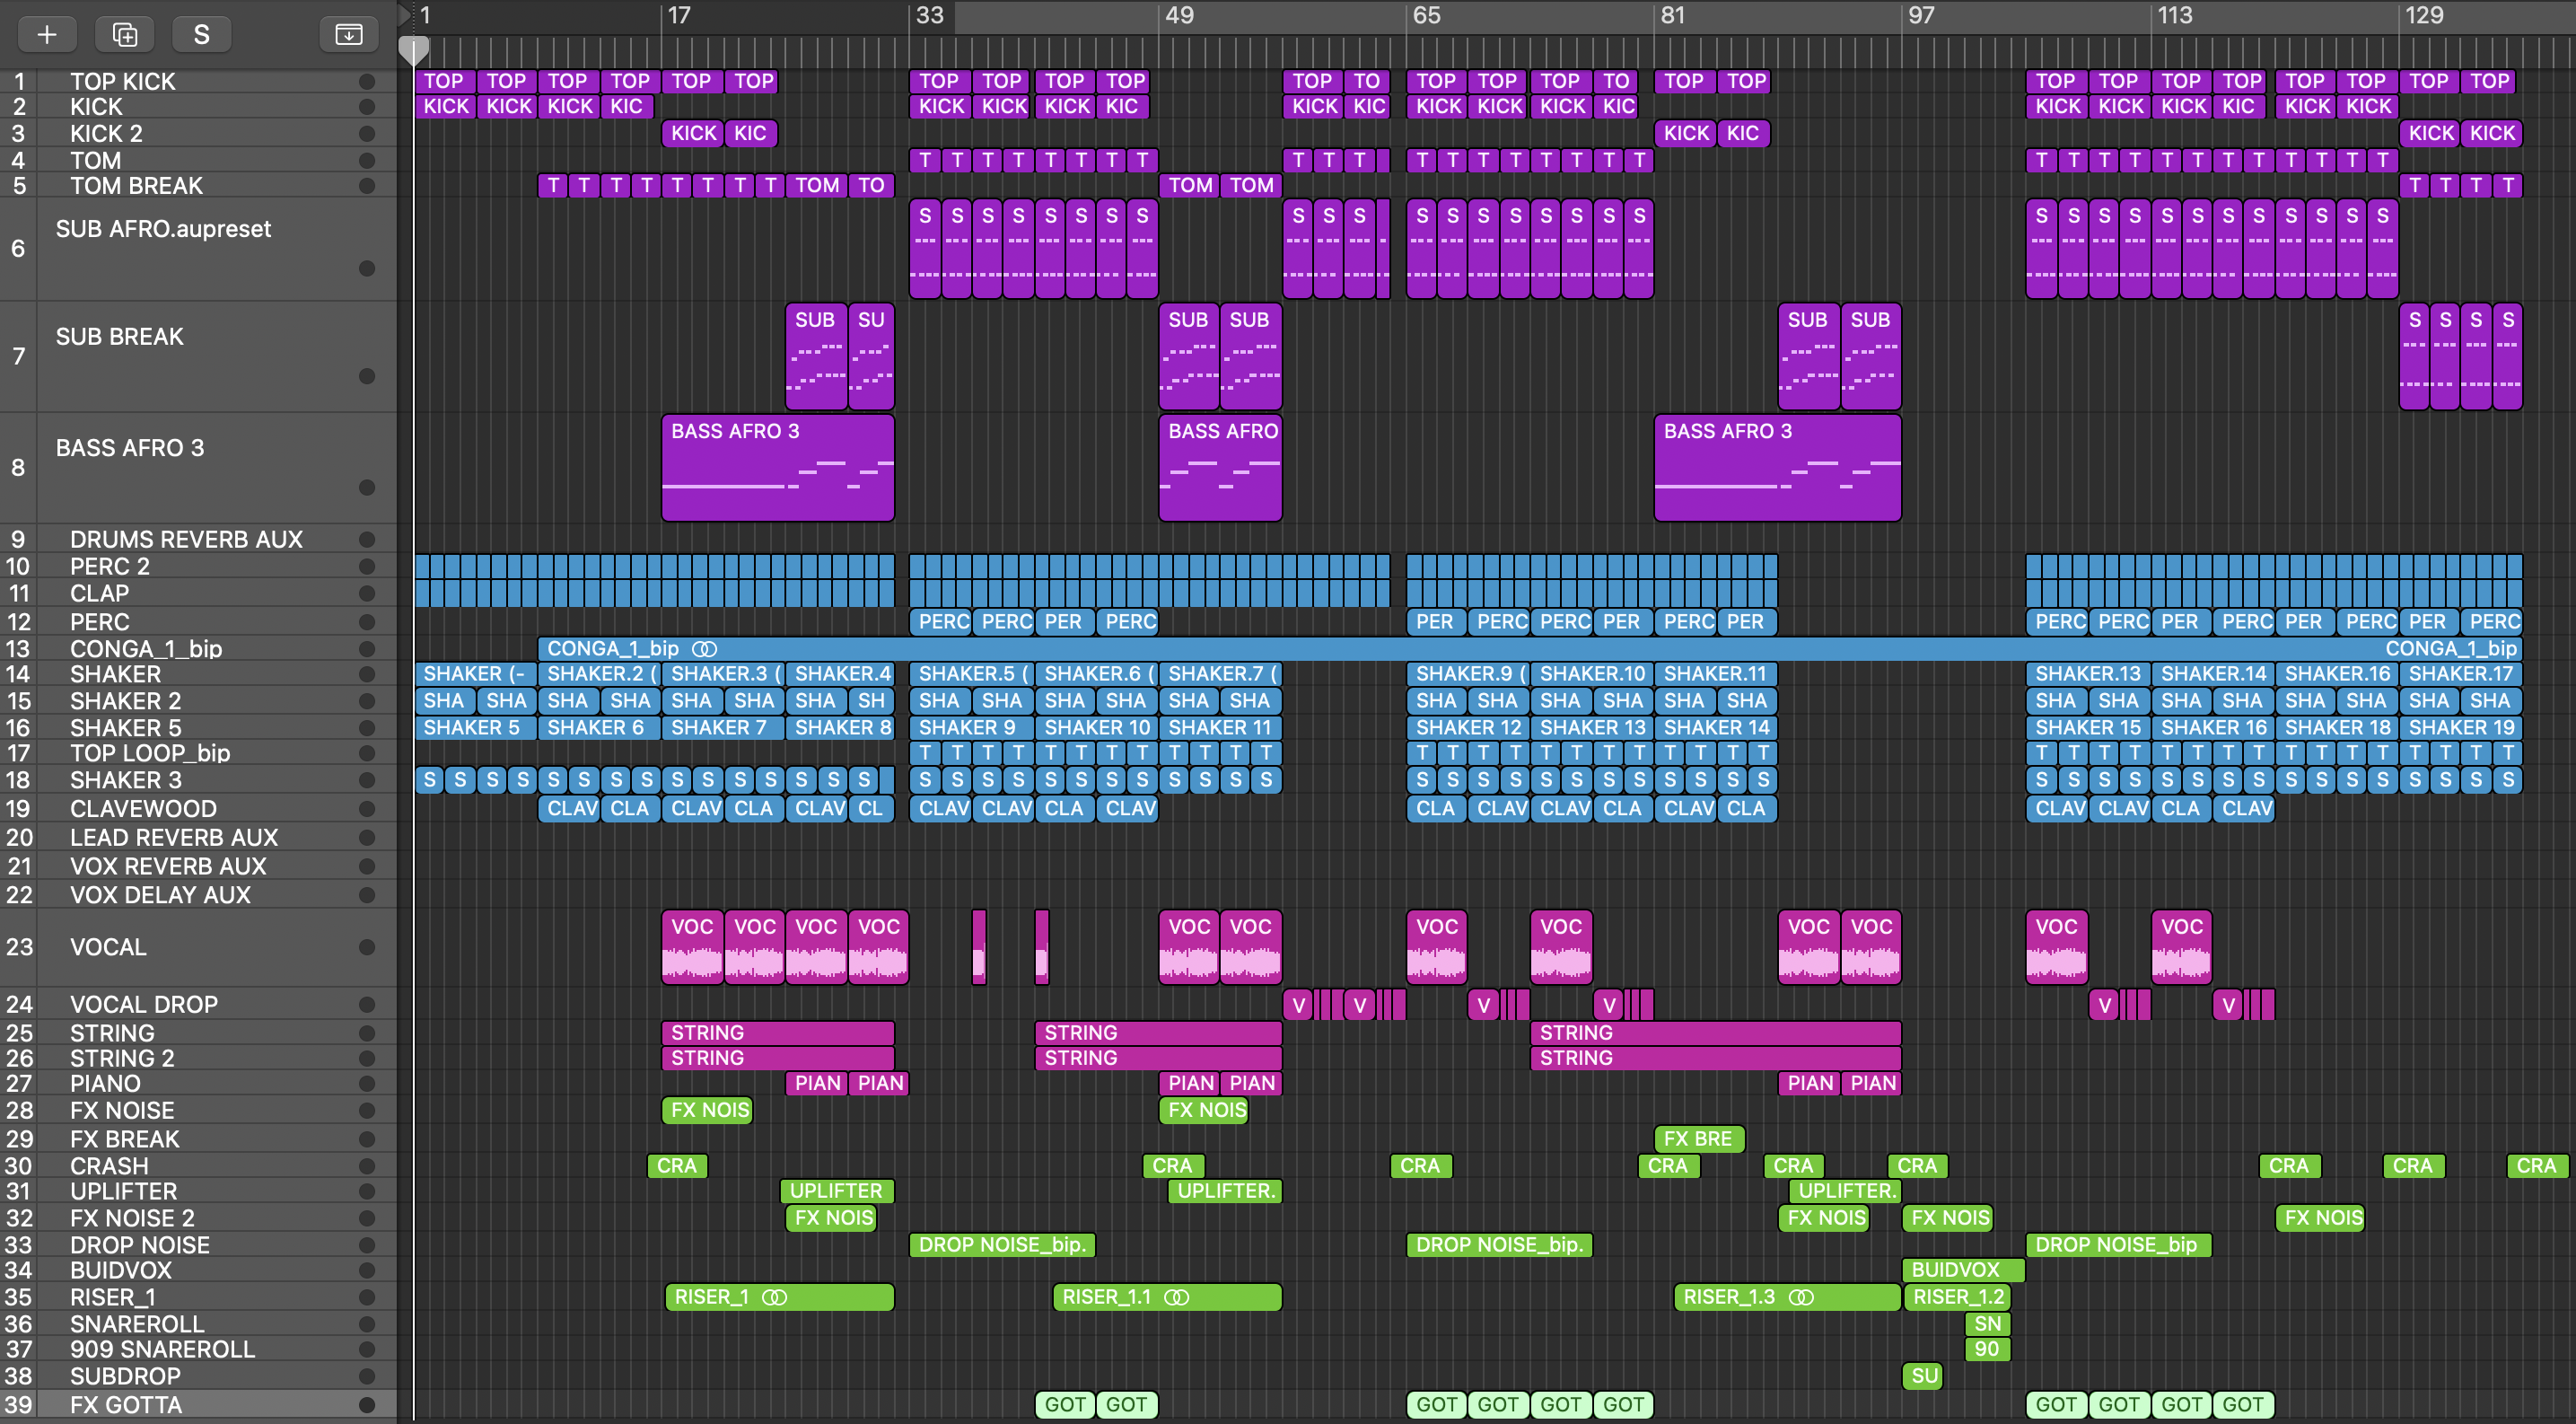Click the RISER_1.1 region's loop icon
The image size is (2576, 1424).
tap(1177, 1297)
